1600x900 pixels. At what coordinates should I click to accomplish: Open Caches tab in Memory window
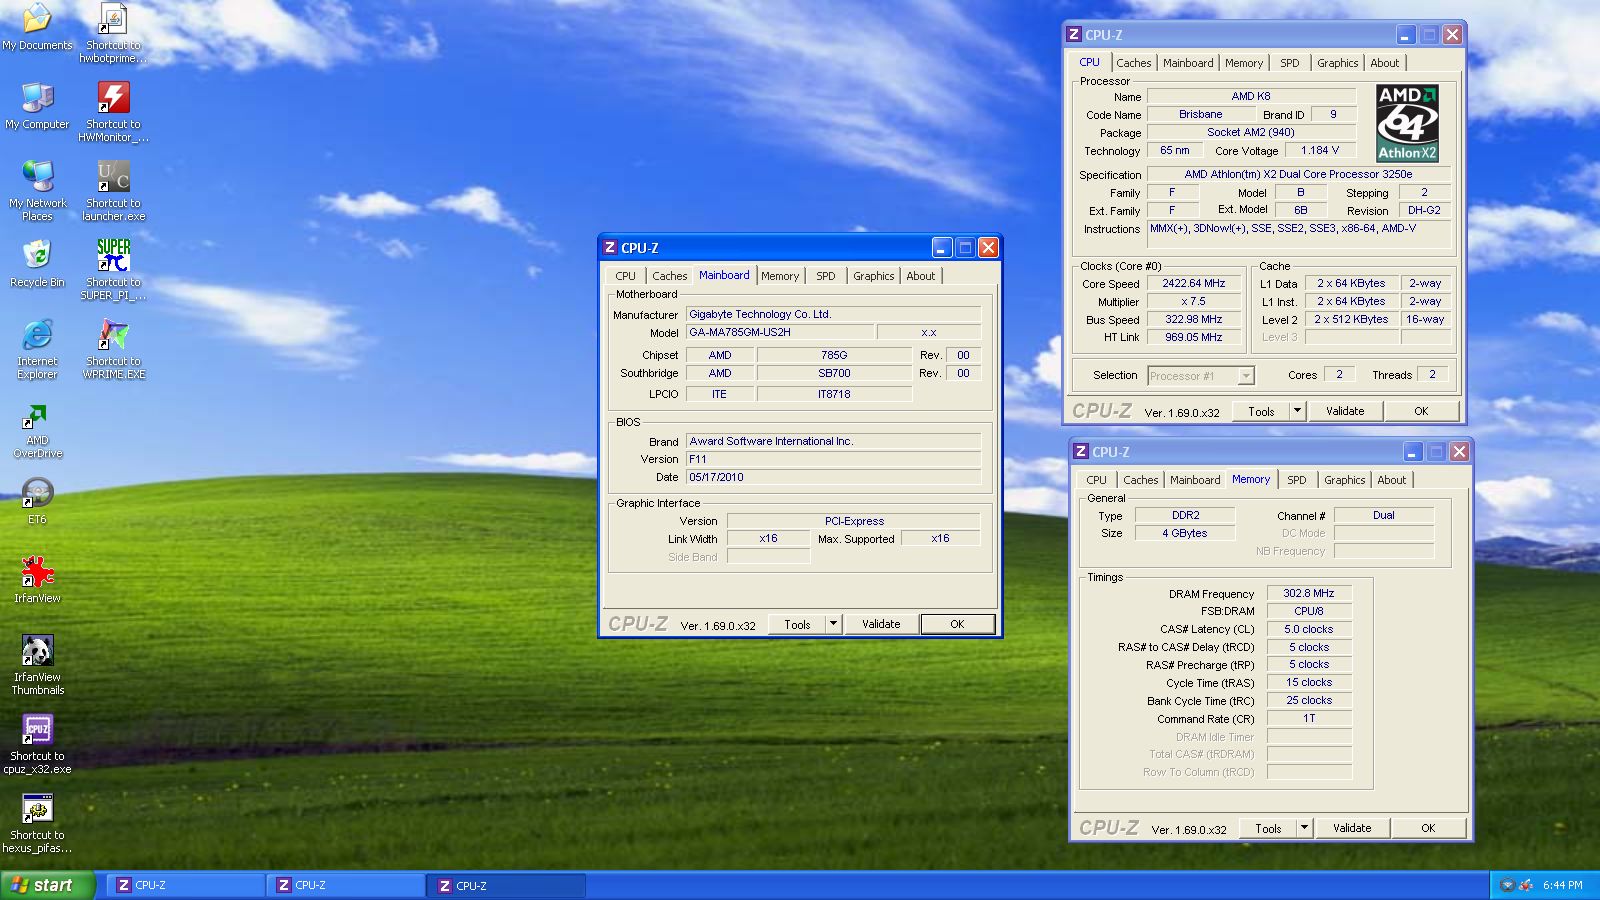1140,480
